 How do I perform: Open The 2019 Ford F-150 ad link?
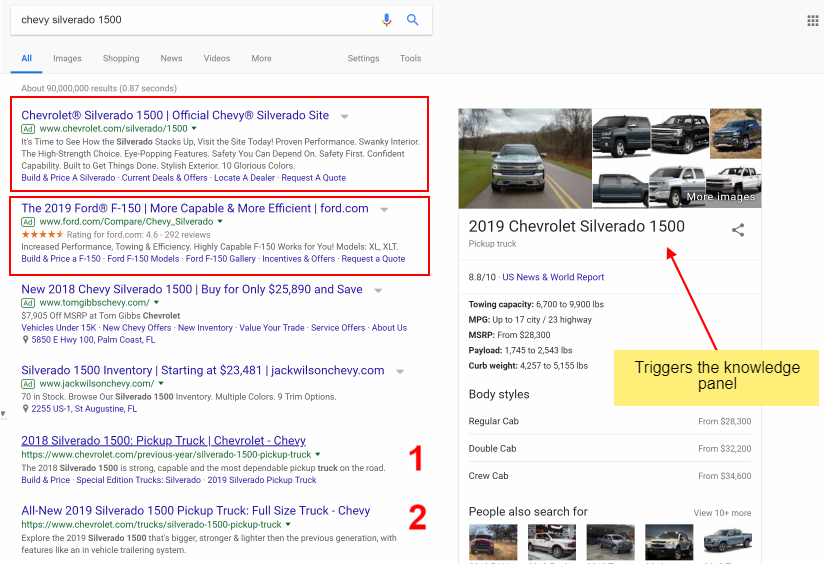194,208
